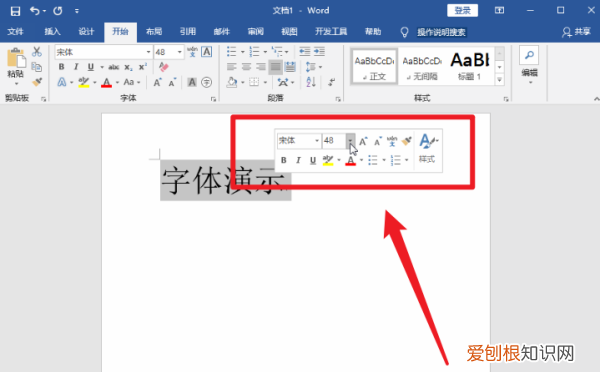Click the Save icon in title bar
The height and width of the screenshot is (372, 600).
pyautogui.click(x=15, y=11)
